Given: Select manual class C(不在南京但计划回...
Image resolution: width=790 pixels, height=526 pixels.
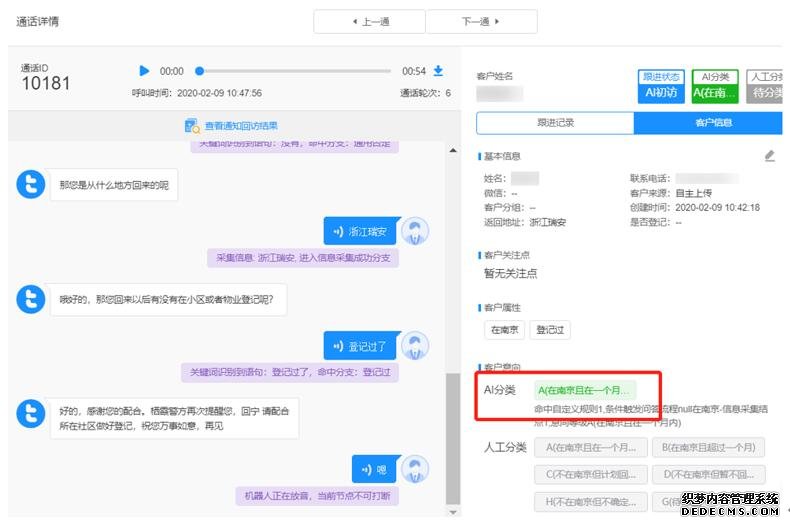Looking at the screenshot, I should coord(590,474).
